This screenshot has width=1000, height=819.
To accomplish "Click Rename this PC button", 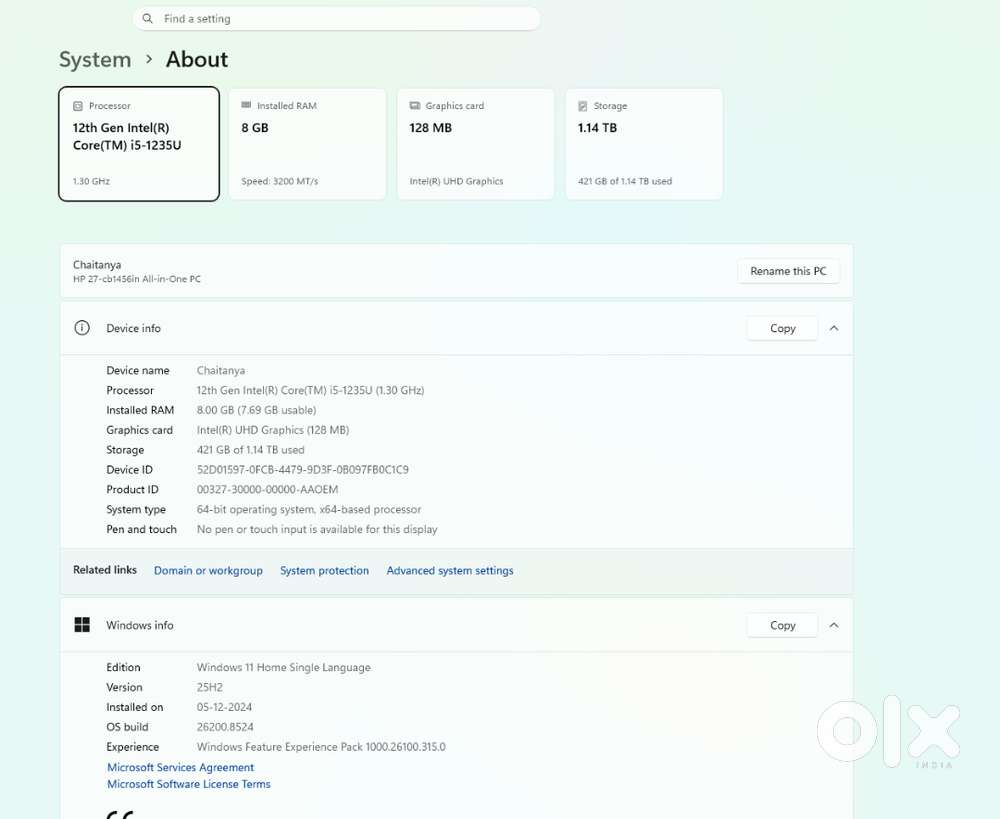I will [788, 271].
